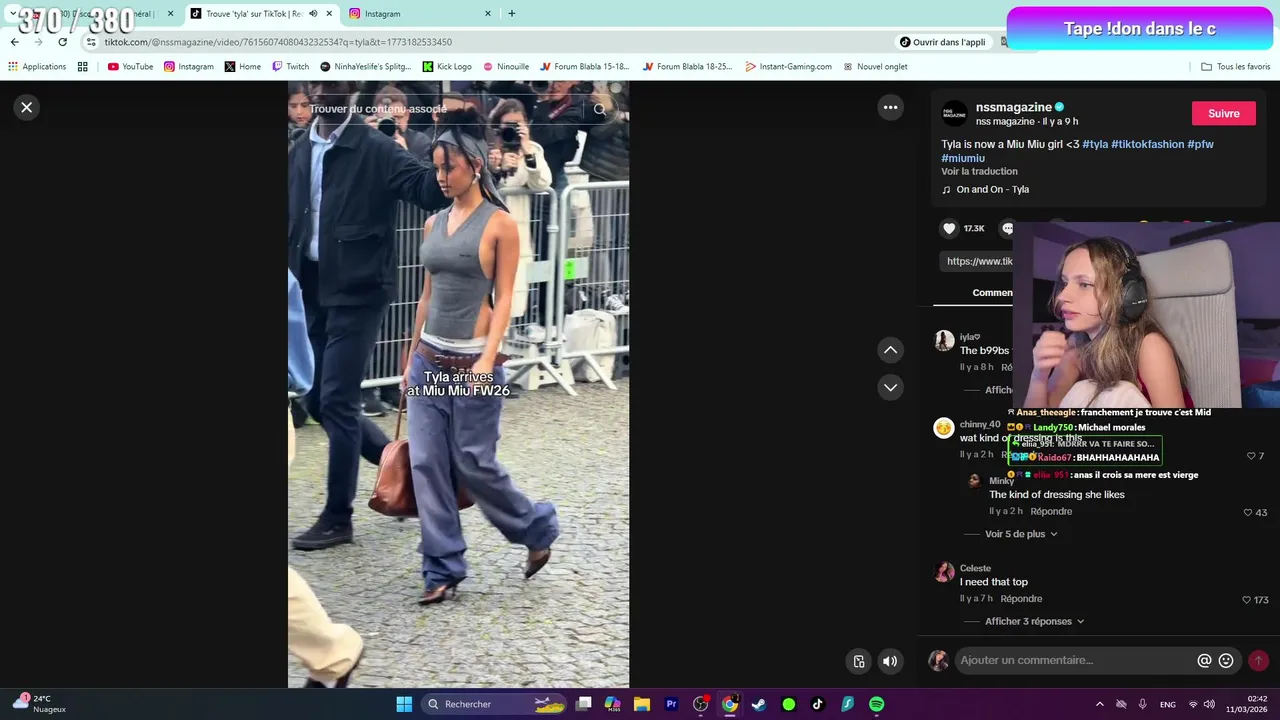Screen dimensions: 1280x720
Task: Reply to Minky's comment
Action: (1051, 511)
